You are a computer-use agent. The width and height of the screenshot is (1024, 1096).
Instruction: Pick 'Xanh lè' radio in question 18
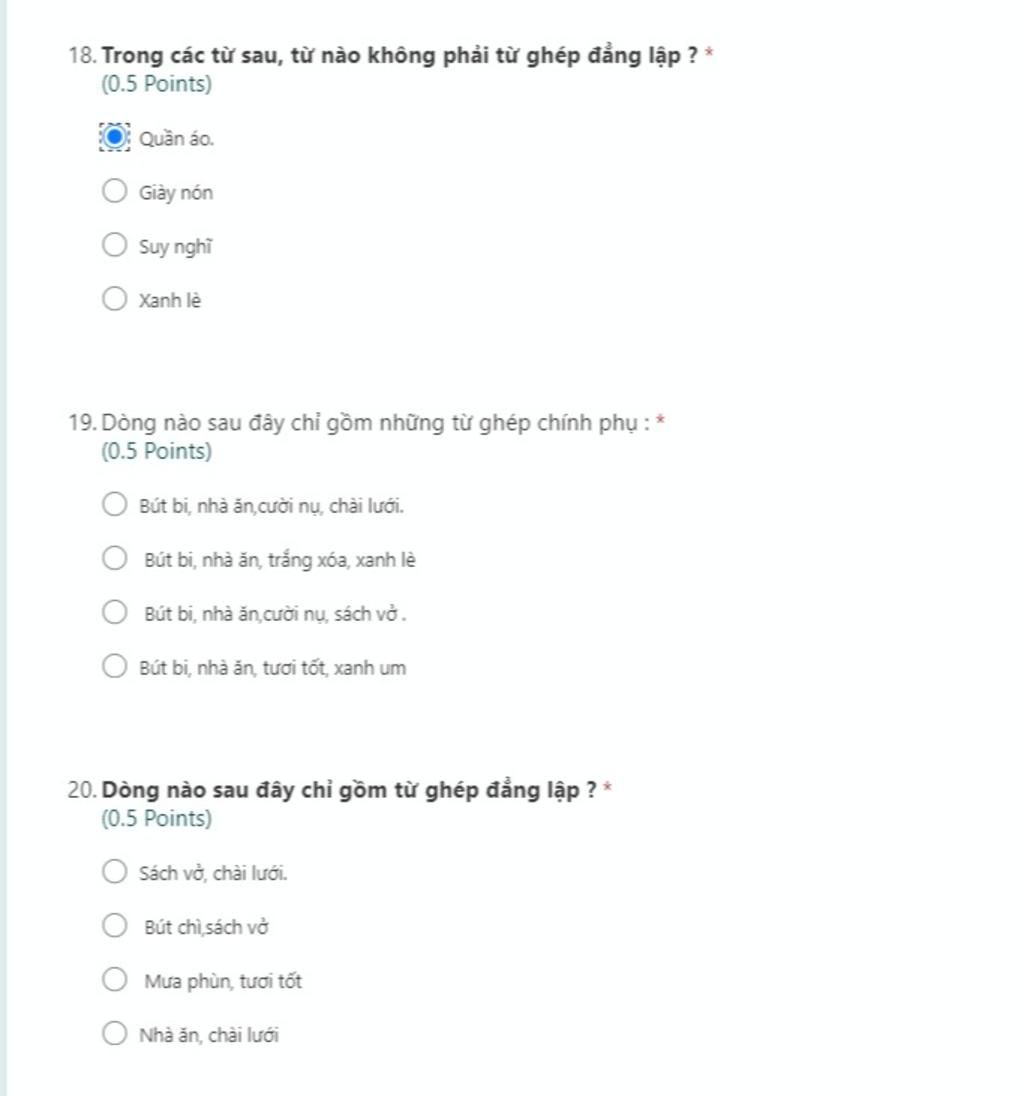click(x=115, y=299)
